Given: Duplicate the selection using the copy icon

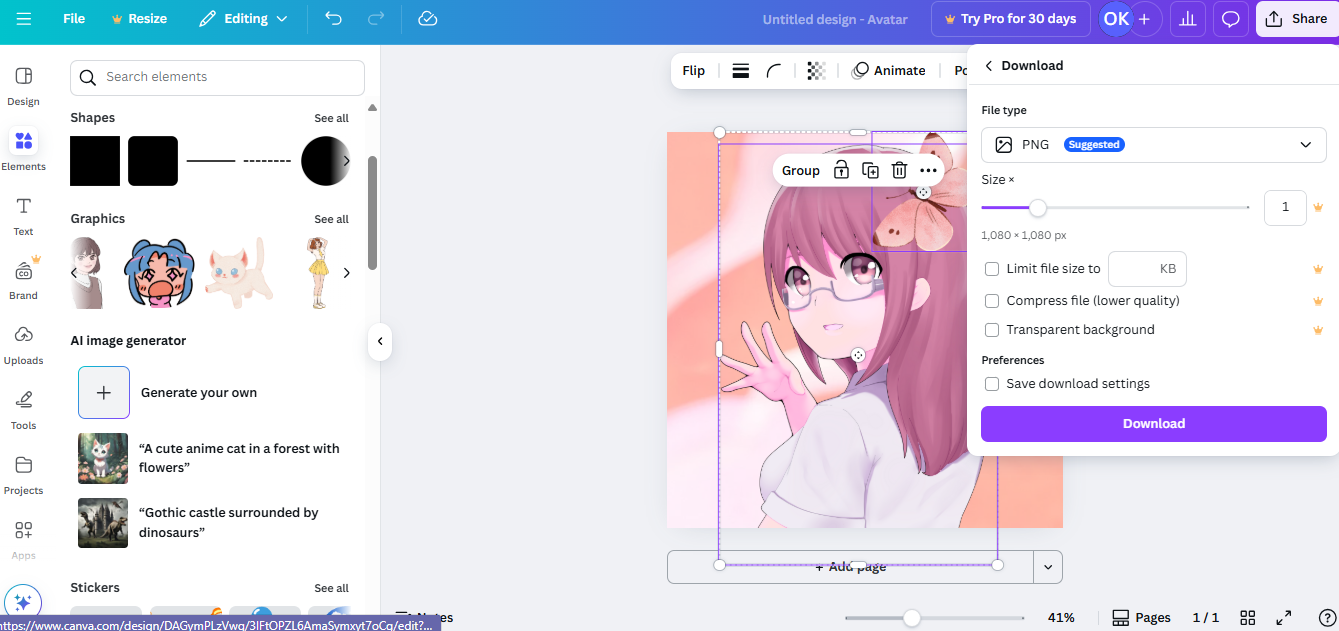Looking at the screenshot, I should (870, 170).
